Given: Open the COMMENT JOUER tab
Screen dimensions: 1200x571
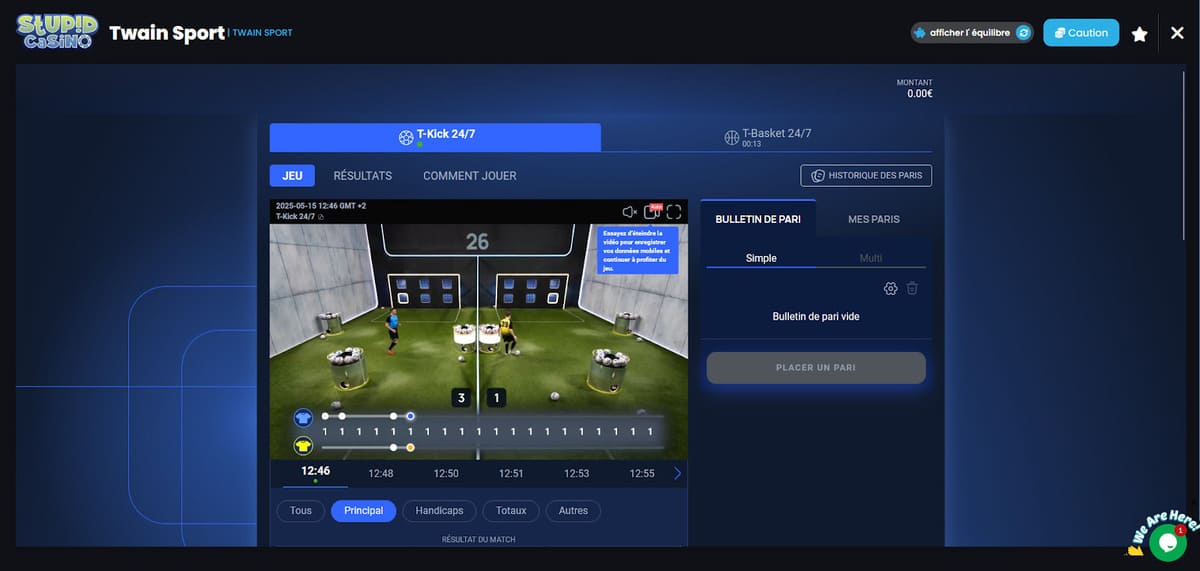Looking at the screenshot, I should 470,175.
